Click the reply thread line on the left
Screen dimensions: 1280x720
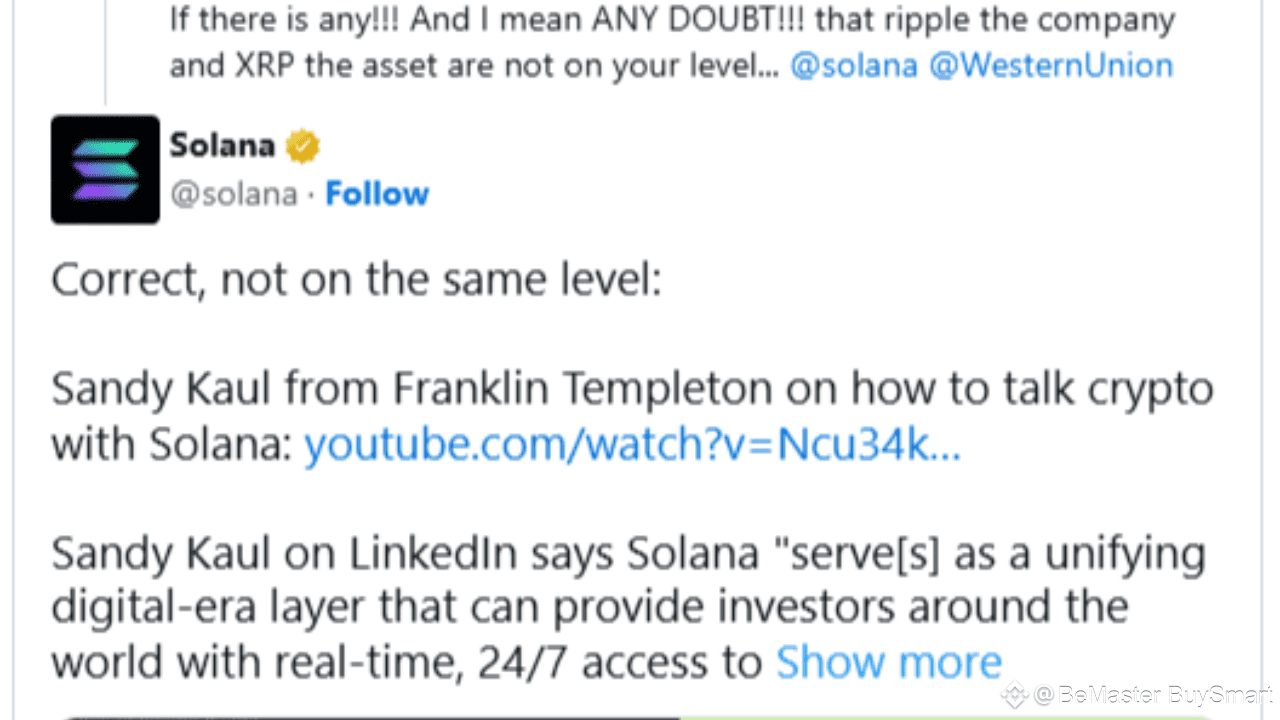pos(107,50)
